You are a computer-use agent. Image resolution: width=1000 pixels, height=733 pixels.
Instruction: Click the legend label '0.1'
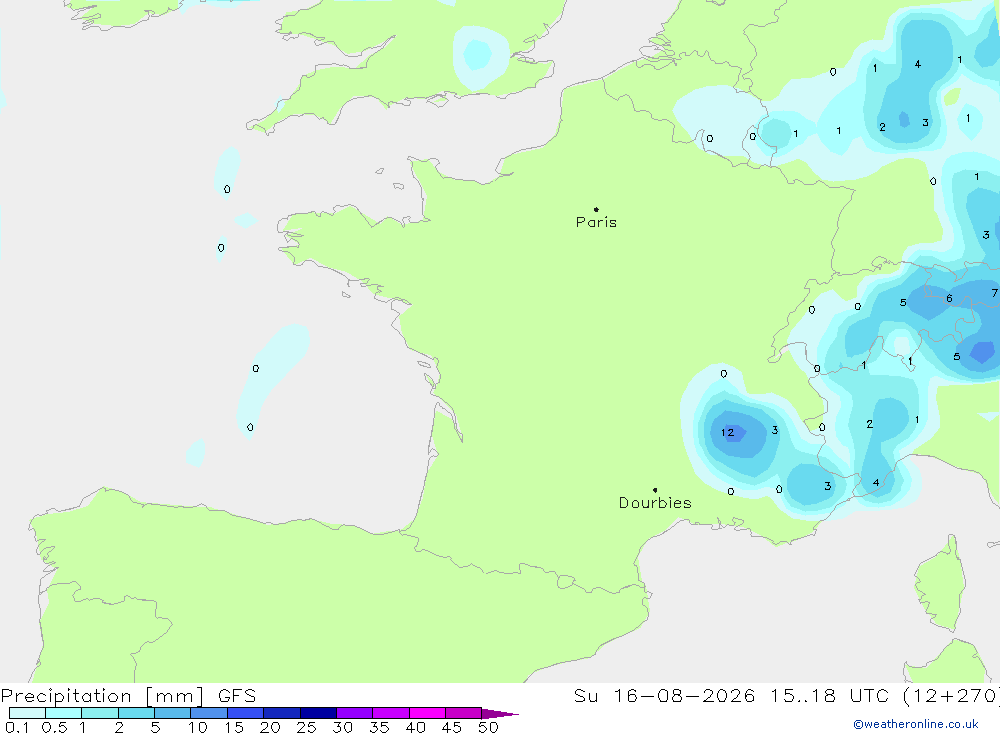pos(17,727)
